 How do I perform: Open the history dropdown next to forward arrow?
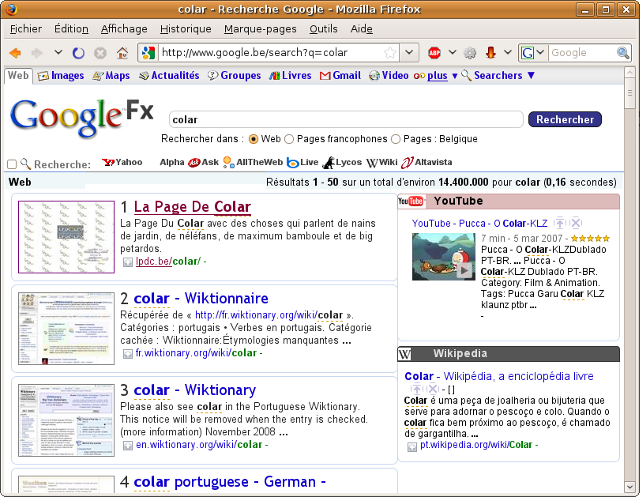(x=58, y=52)
